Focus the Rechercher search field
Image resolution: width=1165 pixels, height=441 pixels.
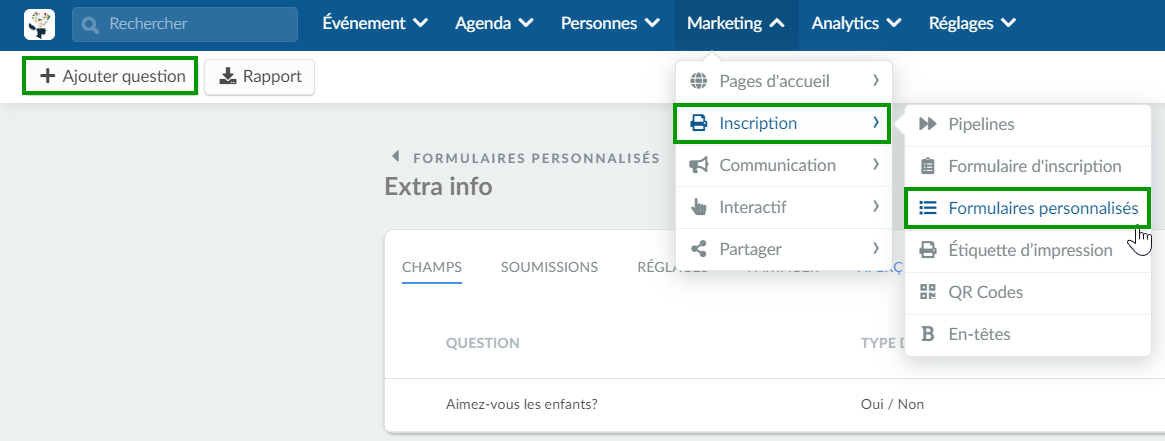click(185, 24)
